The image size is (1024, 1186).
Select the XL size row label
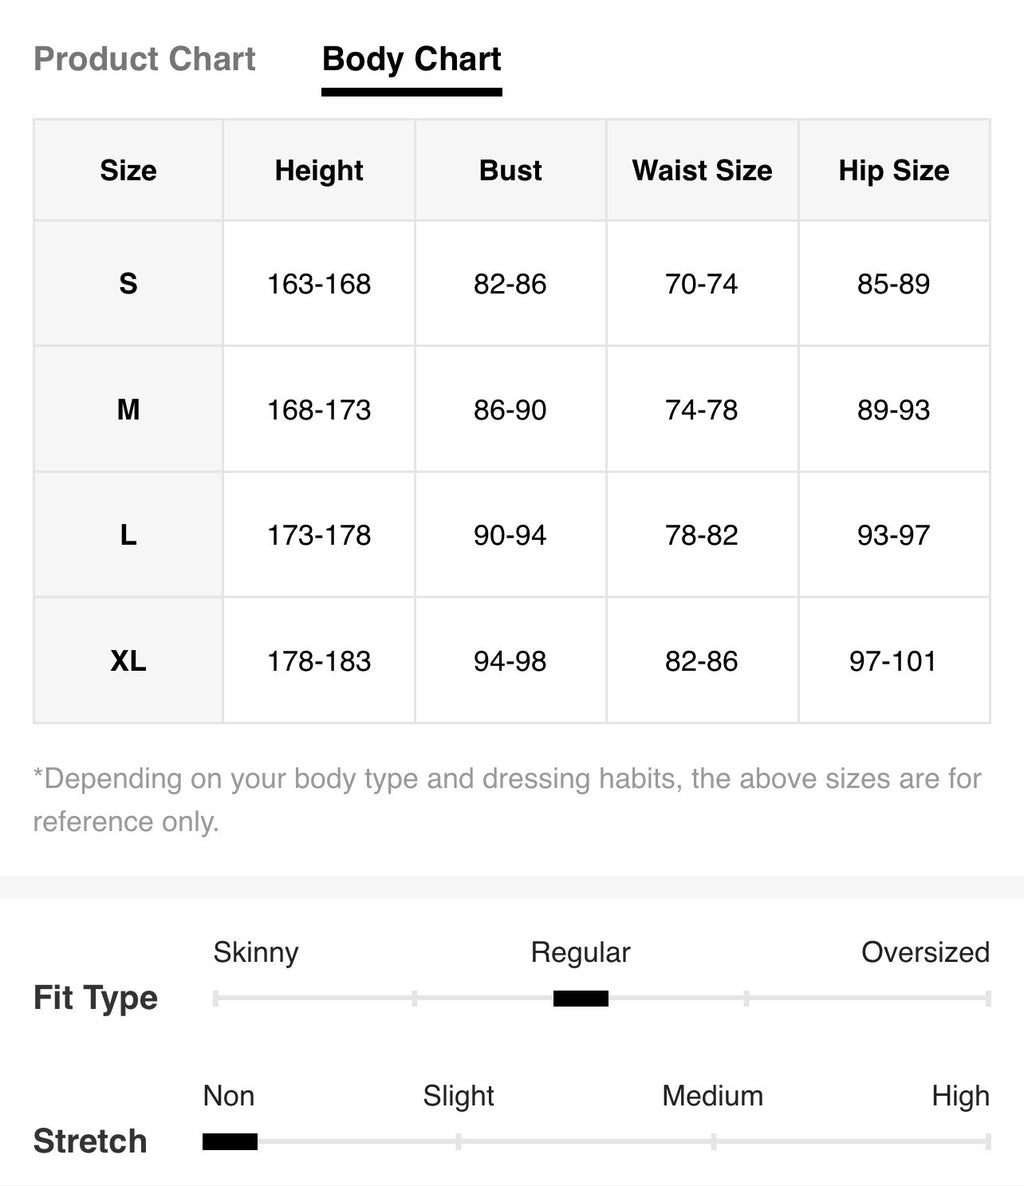pyautogui.click(x=129, y=660)
